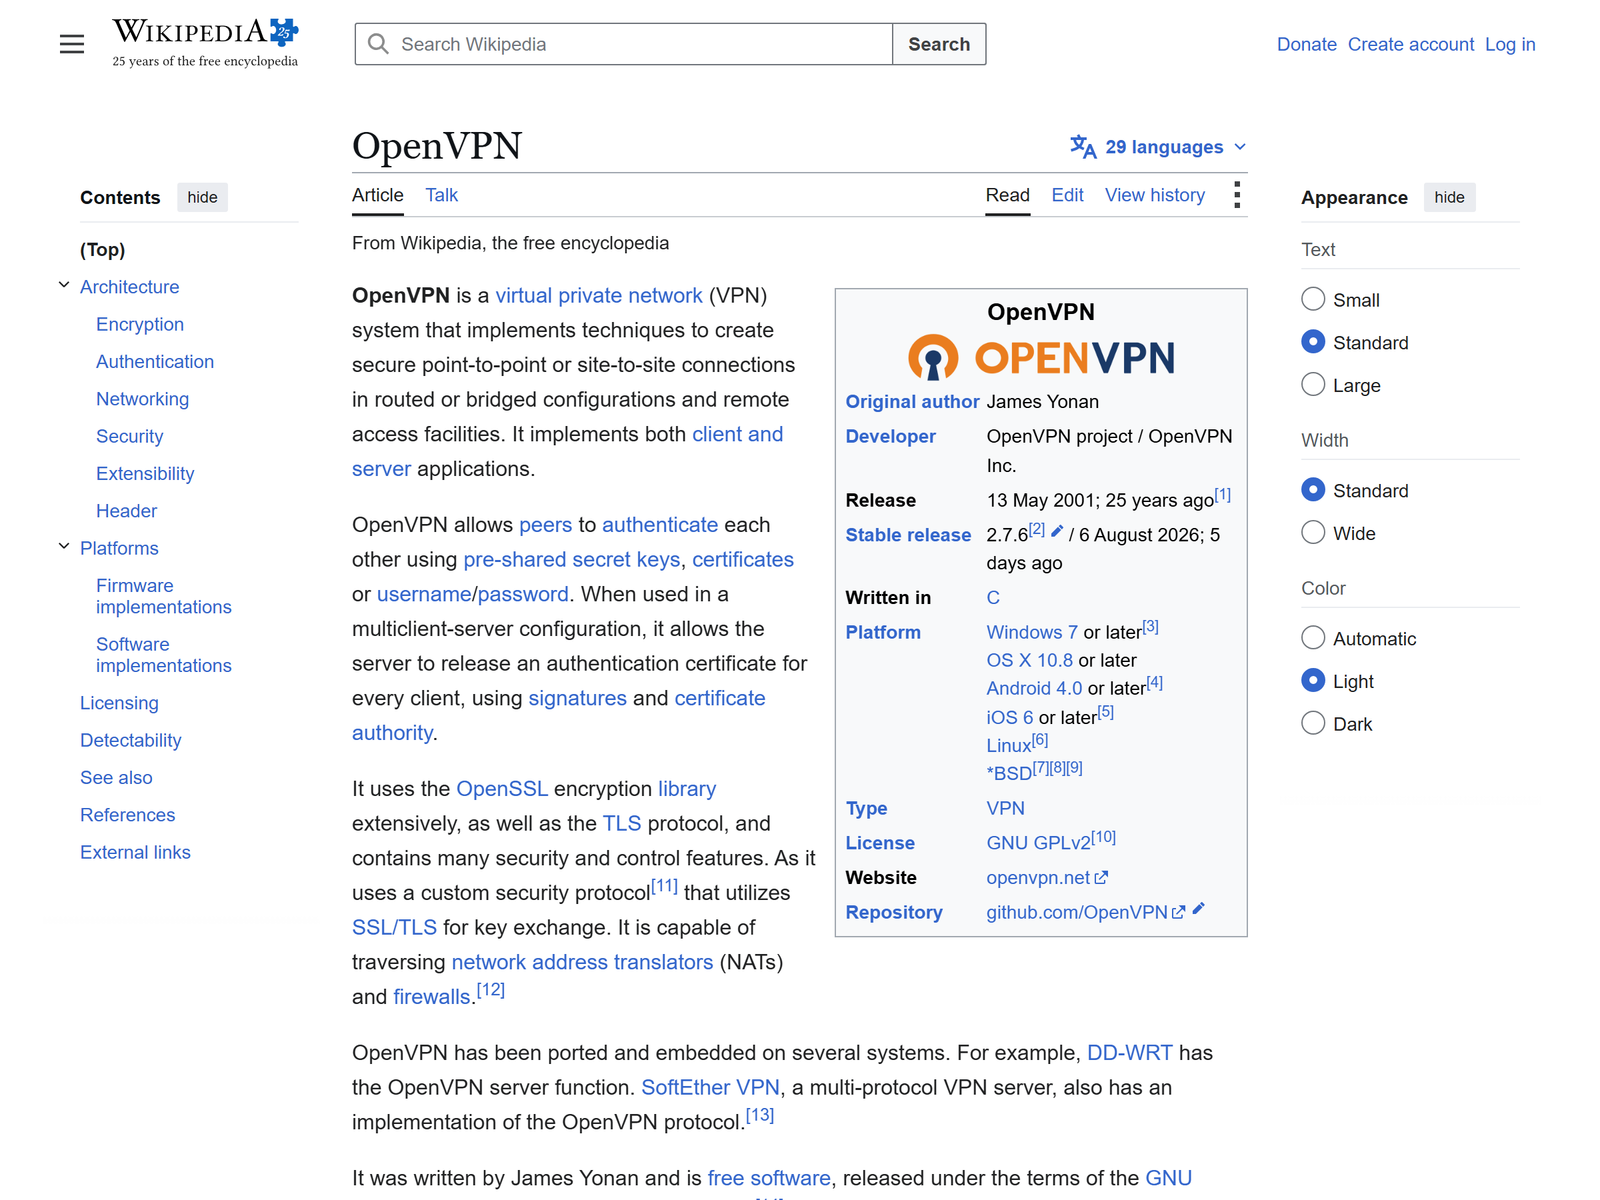The image size is (1600, 1200).
Task: Open the View history tab
Action: 1155,195
